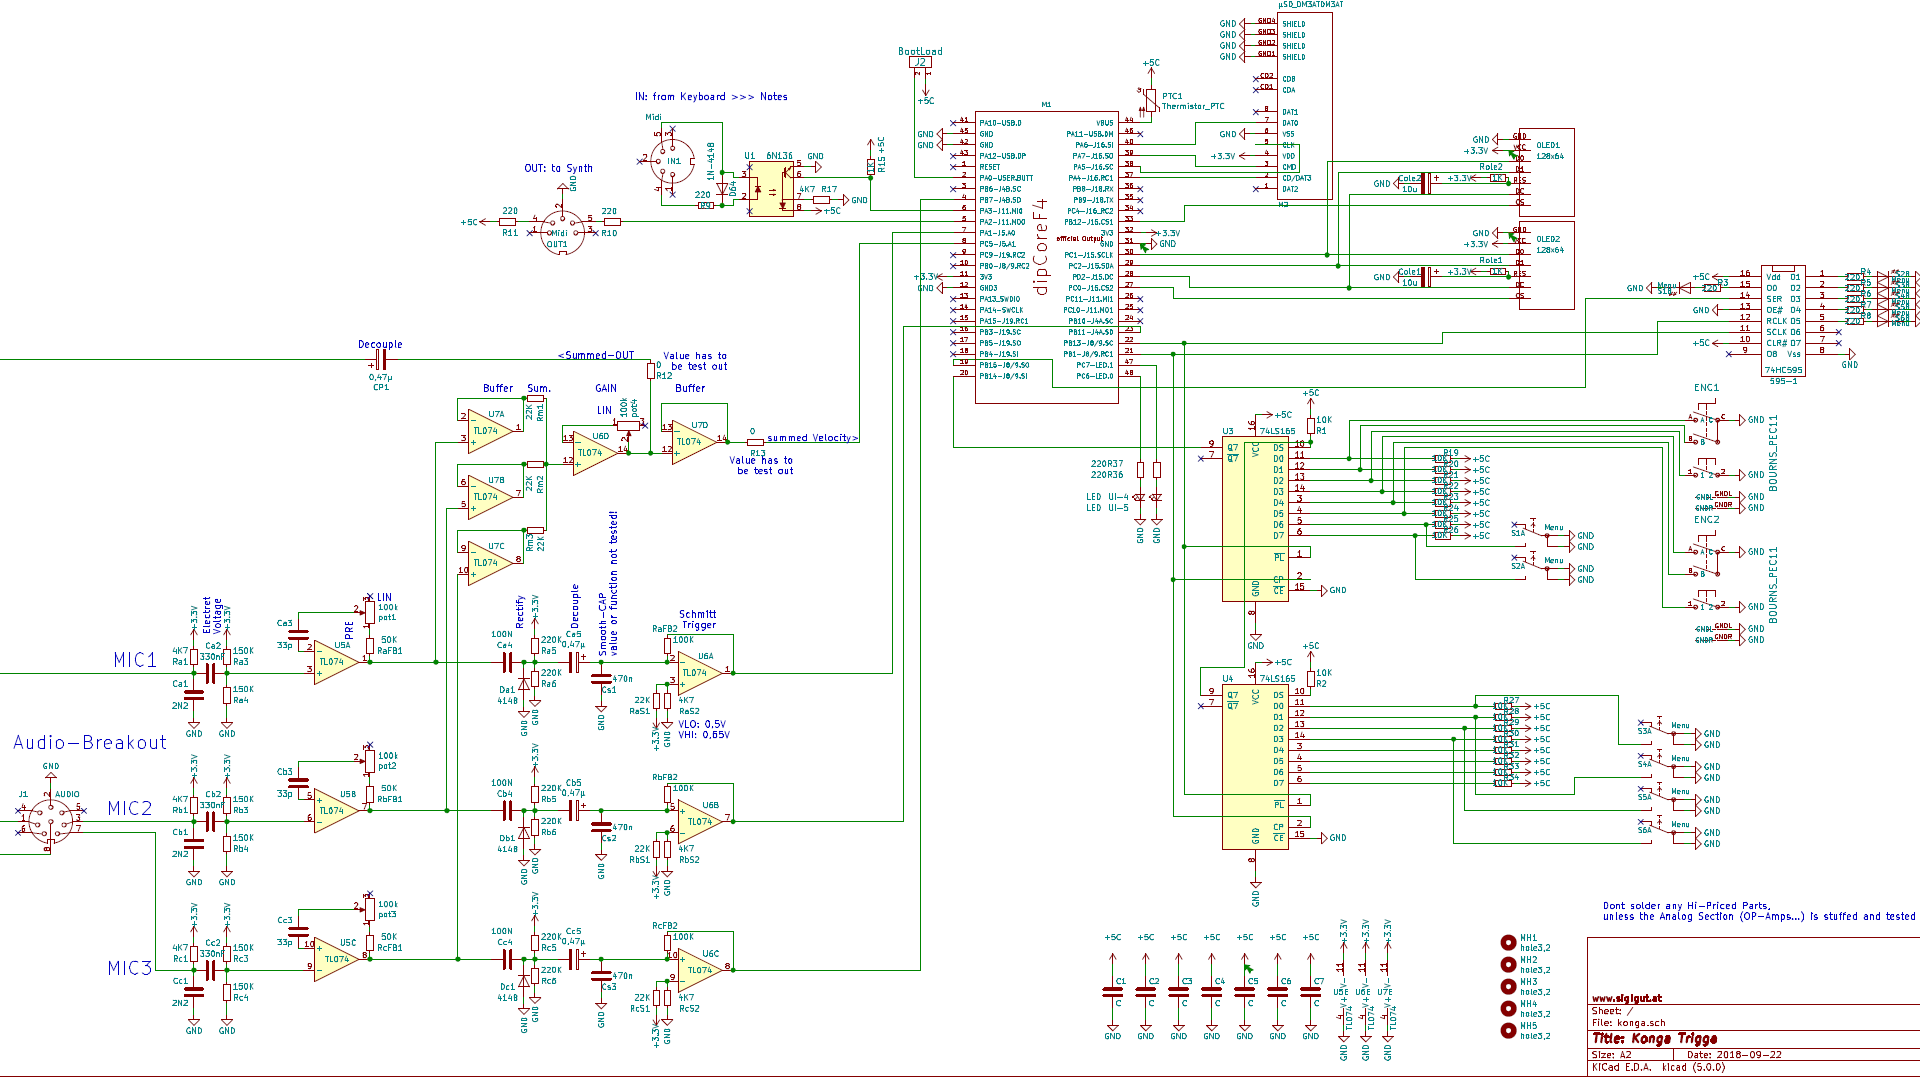Select the U1 6N136 optocoupler symbol
The width and height of the screenshot is (1920, 1077).
point(771,189)
